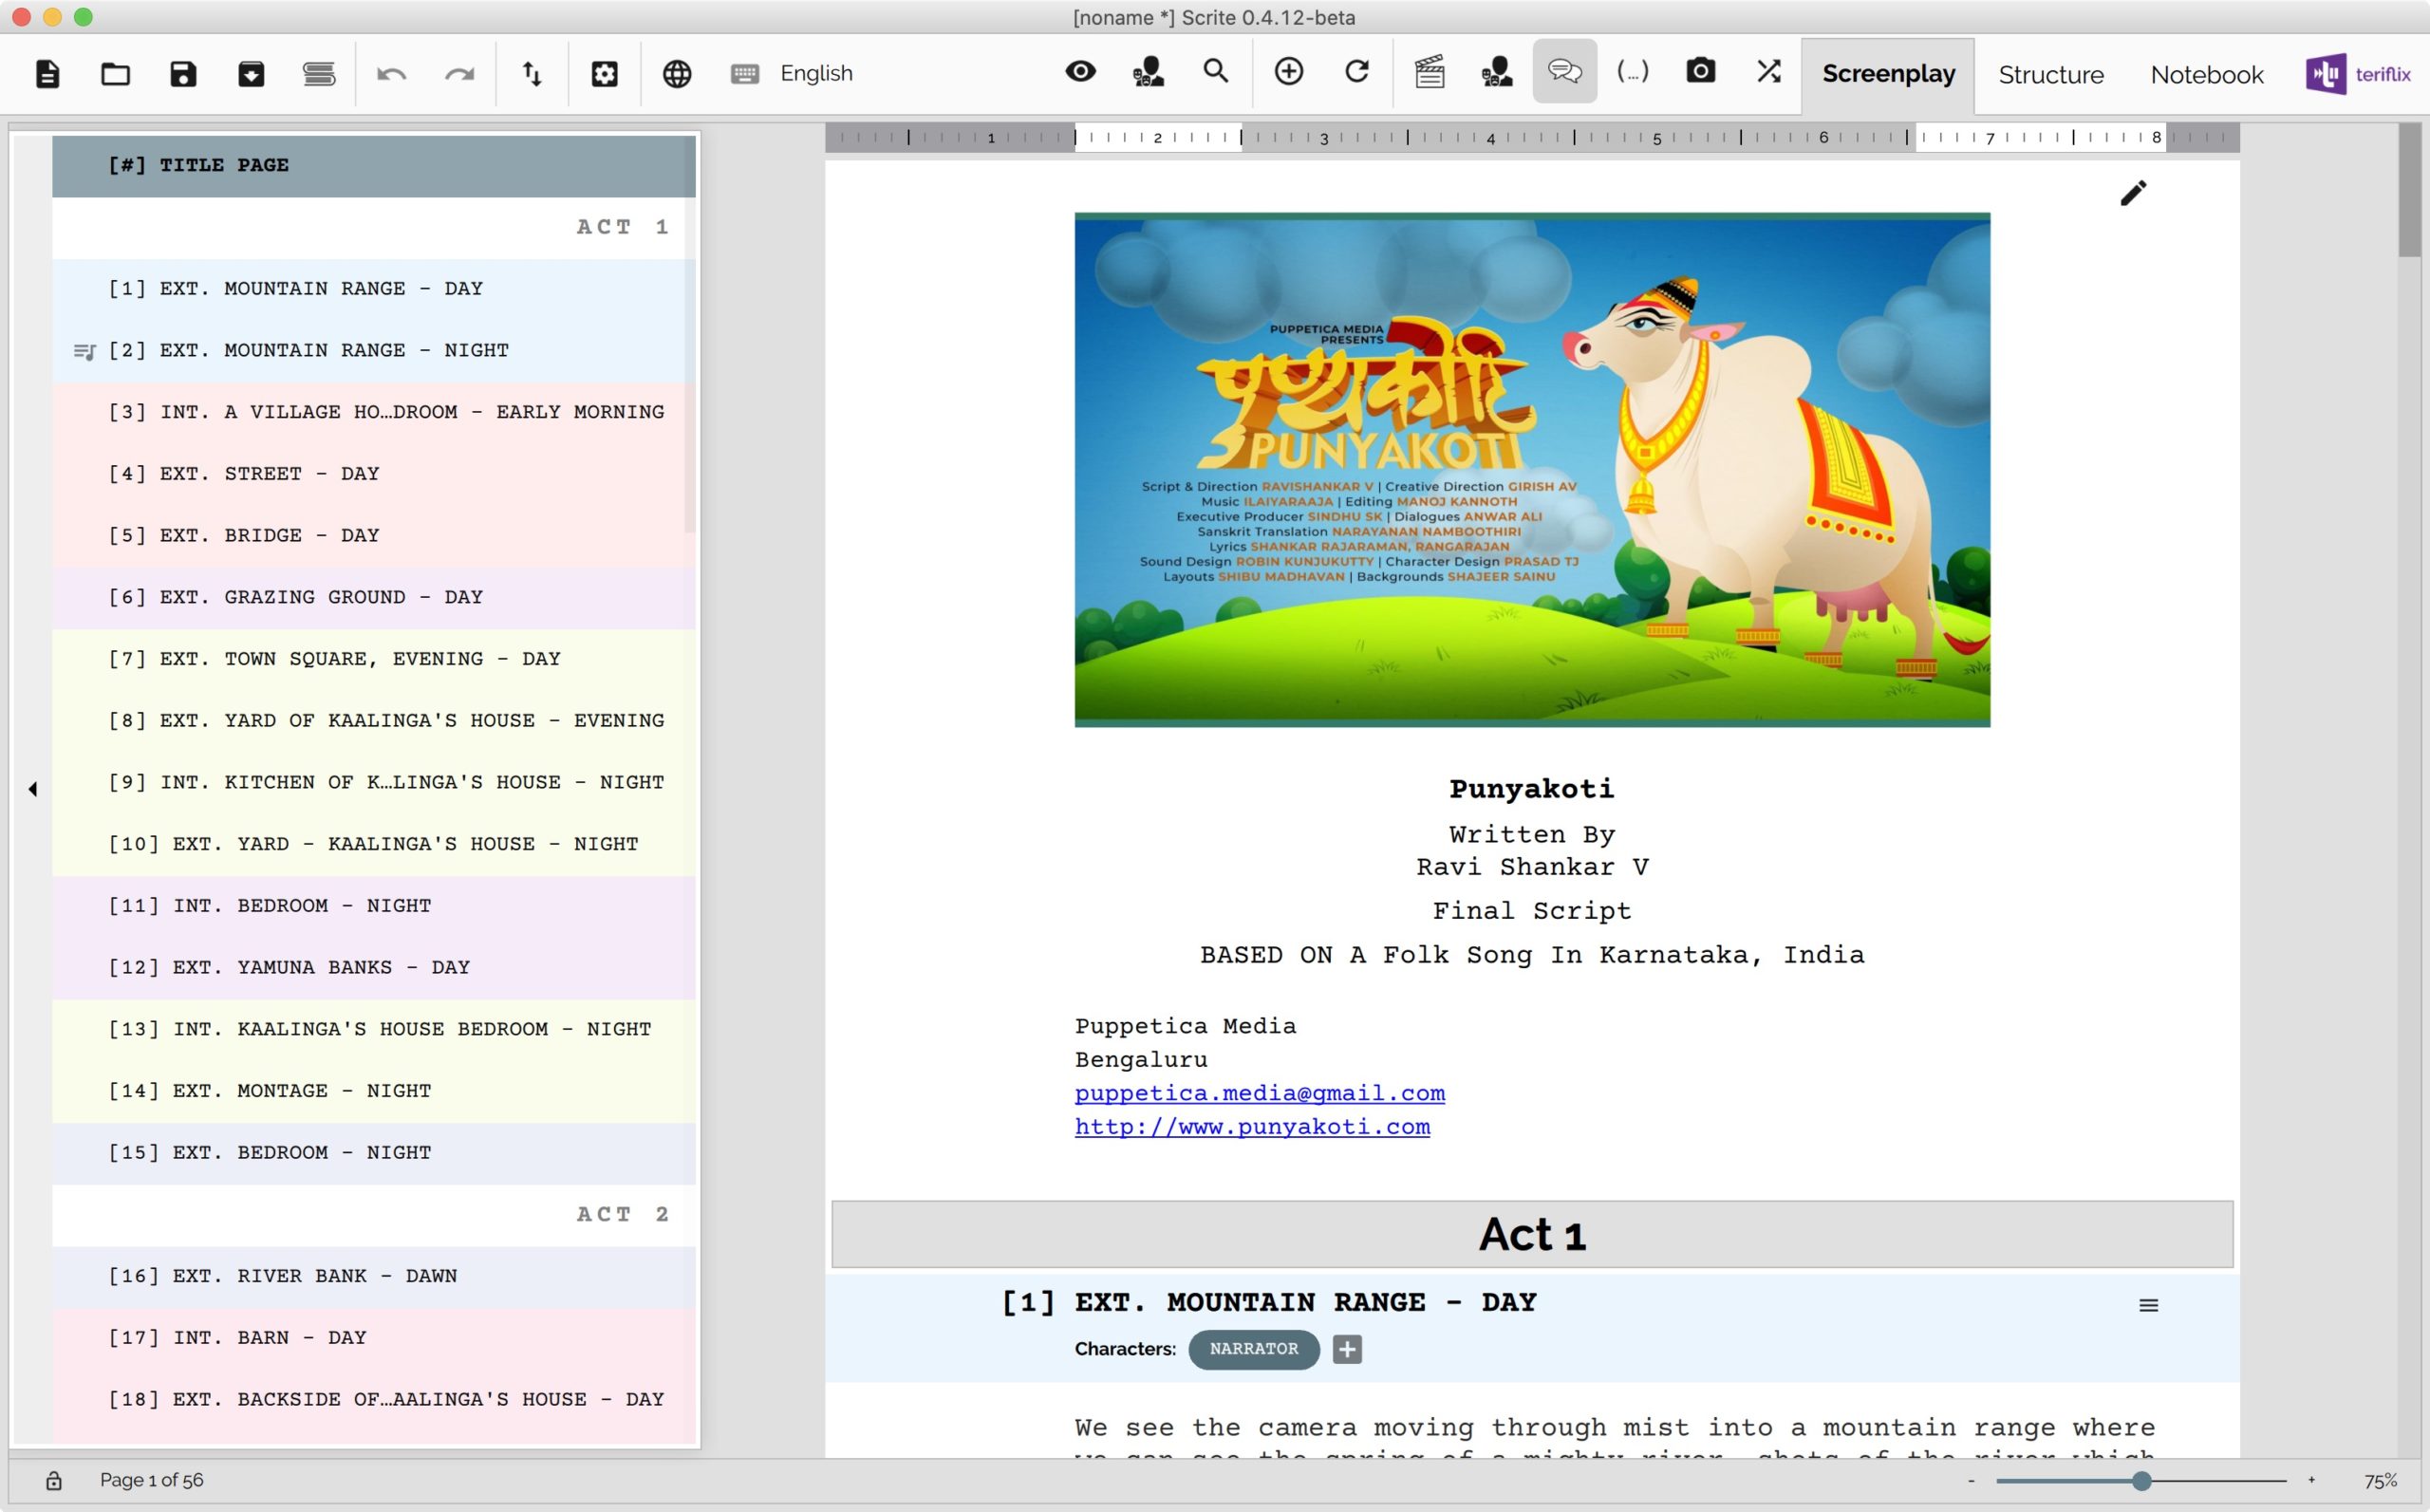
Task: Toggle the lock icon in the status bar
Action: pos(54,1480)
